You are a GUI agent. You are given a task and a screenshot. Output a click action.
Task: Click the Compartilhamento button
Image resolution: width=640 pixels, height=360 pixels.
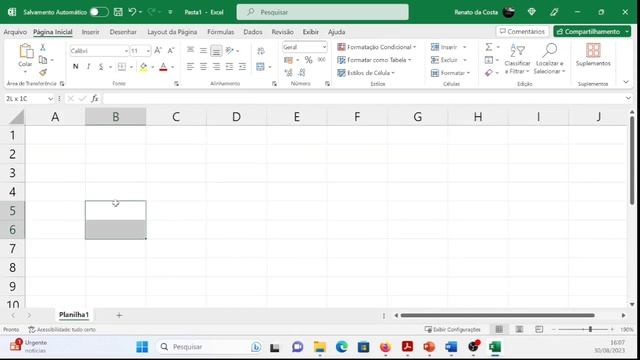pos(592,31)
